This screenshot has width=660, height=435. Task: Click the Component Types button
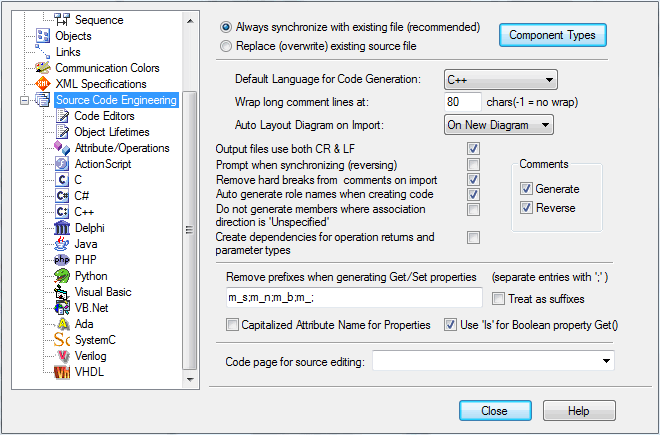[x=553, y=35]
